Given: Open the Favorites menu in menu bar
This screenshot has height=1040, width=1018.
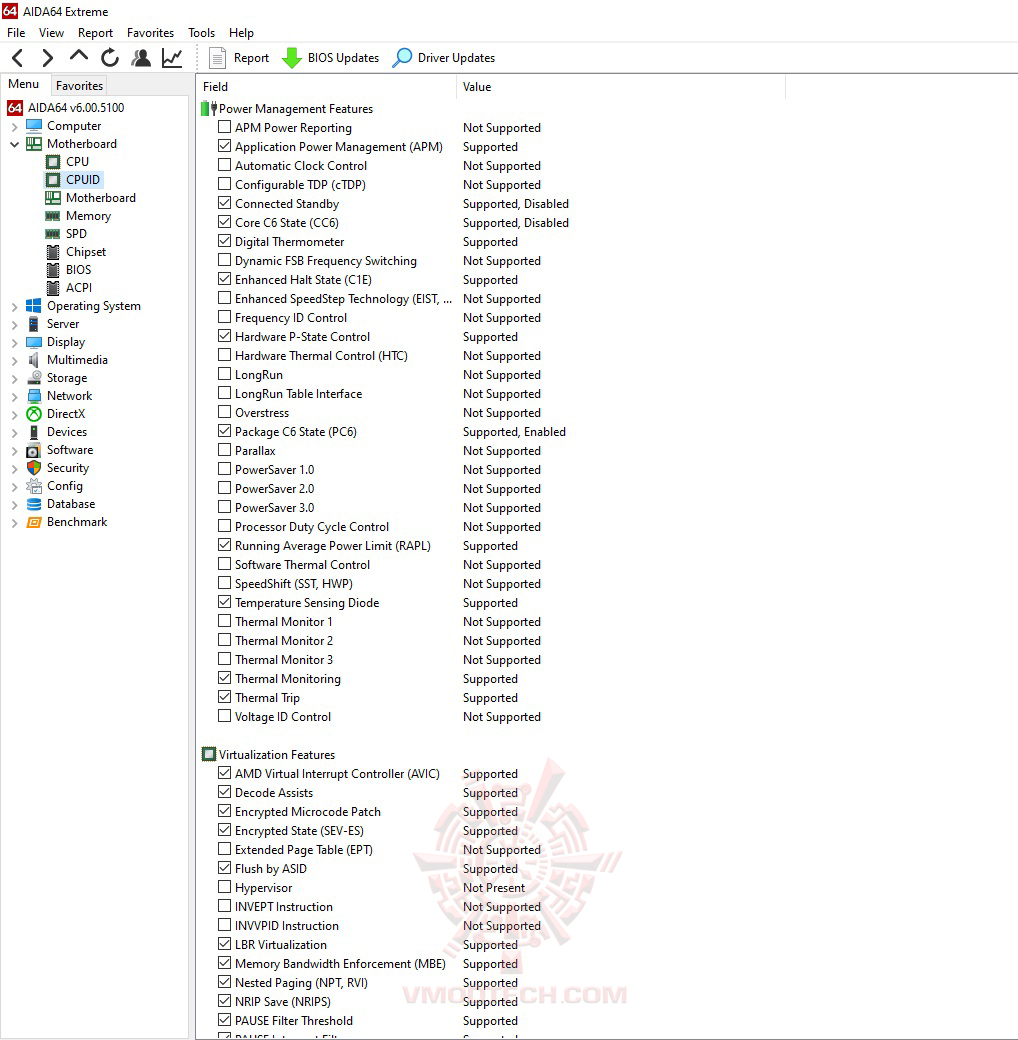Looking at the screenshot, I should (150, 32).
